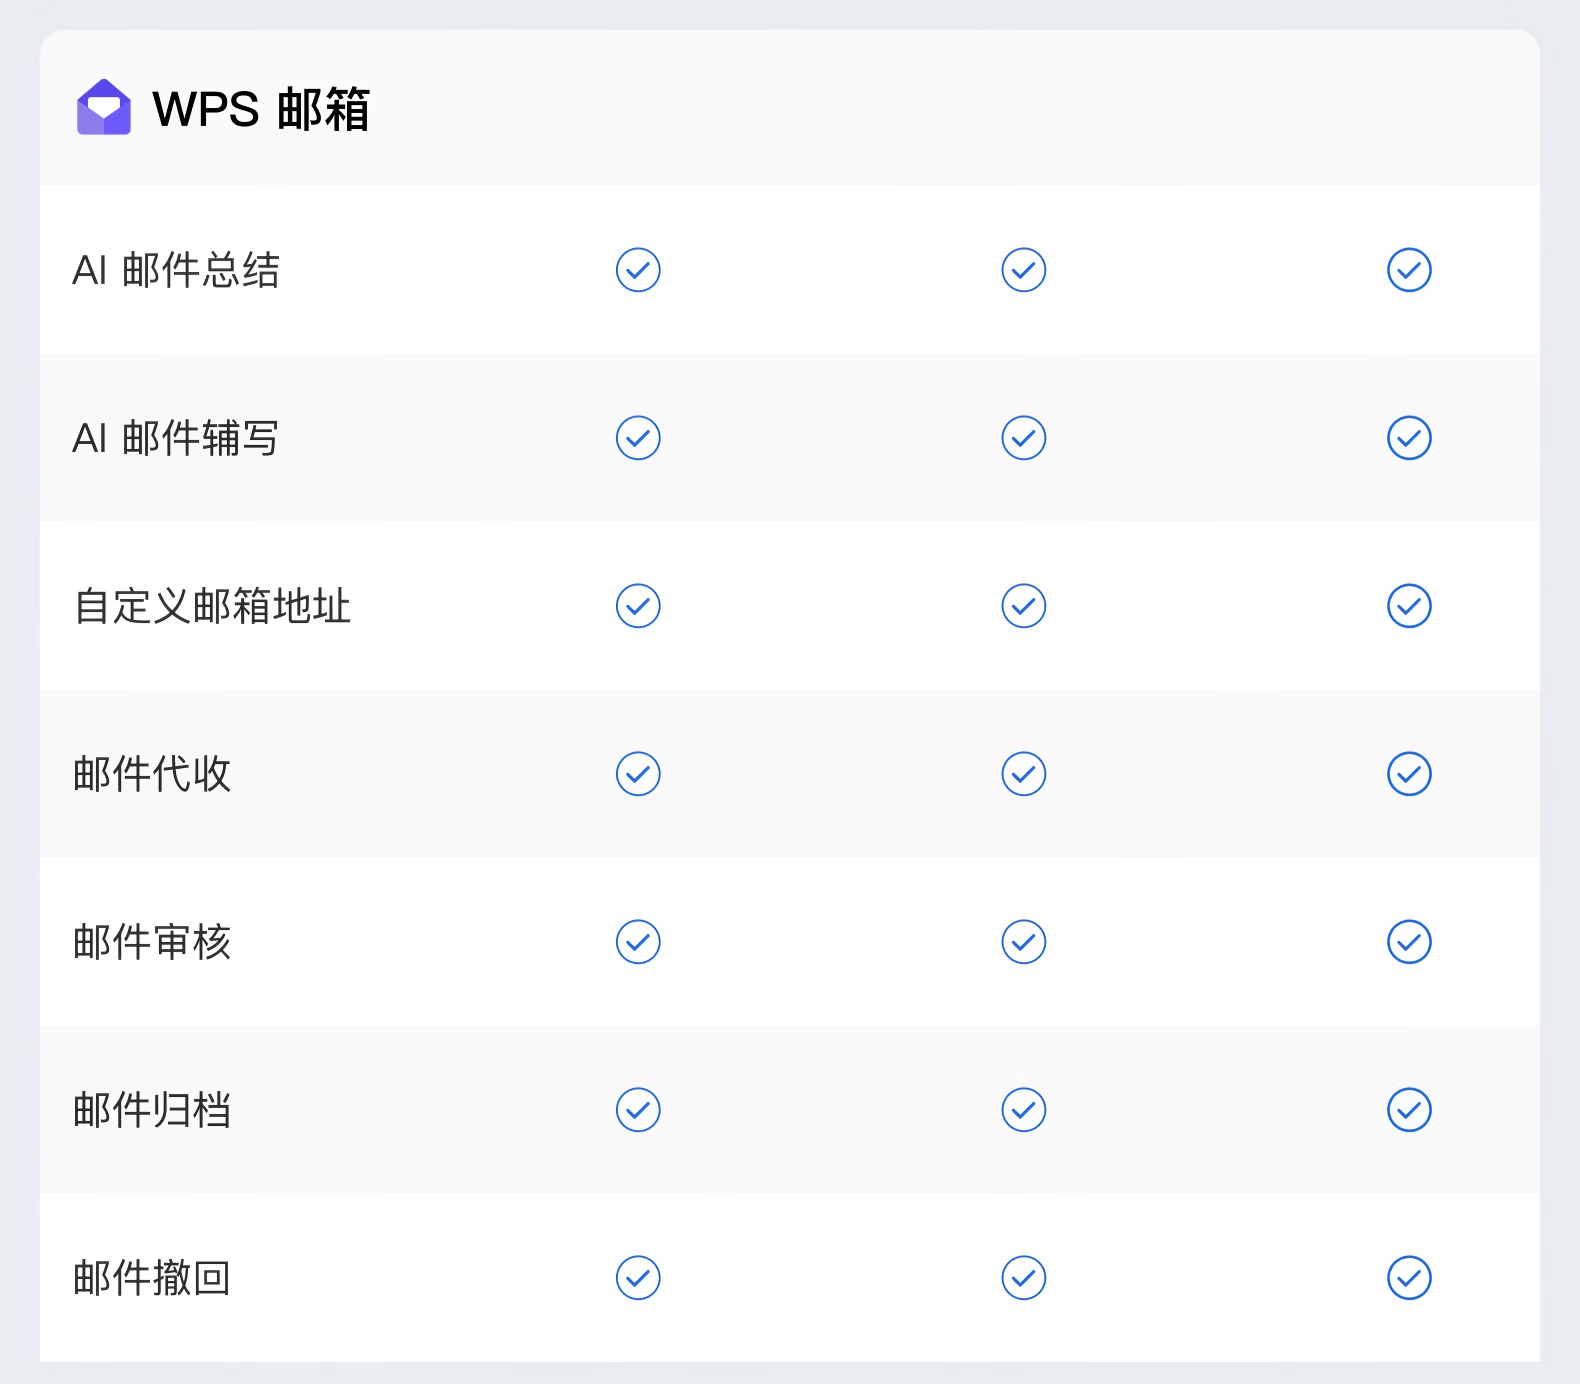Click first-column checkmark for 自定义邮箱地址
This screenshot has width=1580, height=1384.
tap(638, 606)
